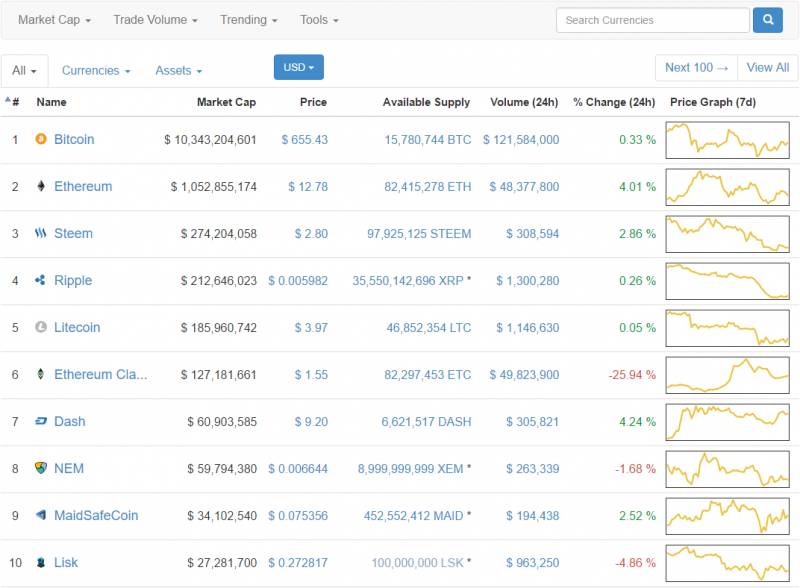Open the Ethereum Cla... currency link
The height and width of the screenshot is (588, 800).
[101, 374]
